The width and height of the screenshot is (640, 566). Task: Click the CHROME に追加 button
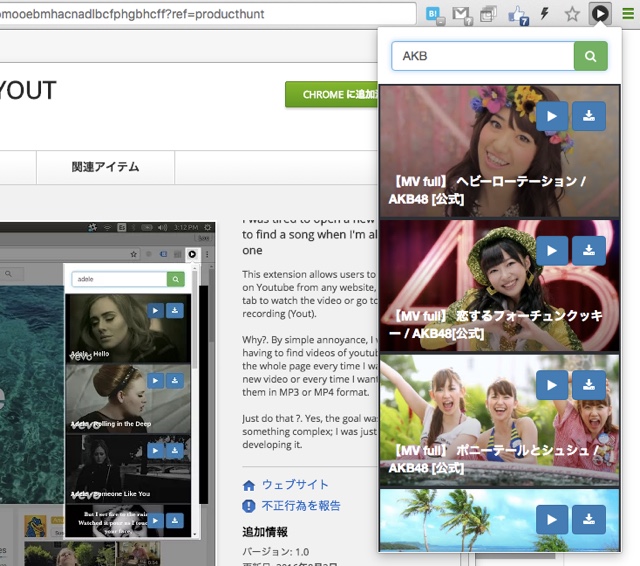[331, 94]
